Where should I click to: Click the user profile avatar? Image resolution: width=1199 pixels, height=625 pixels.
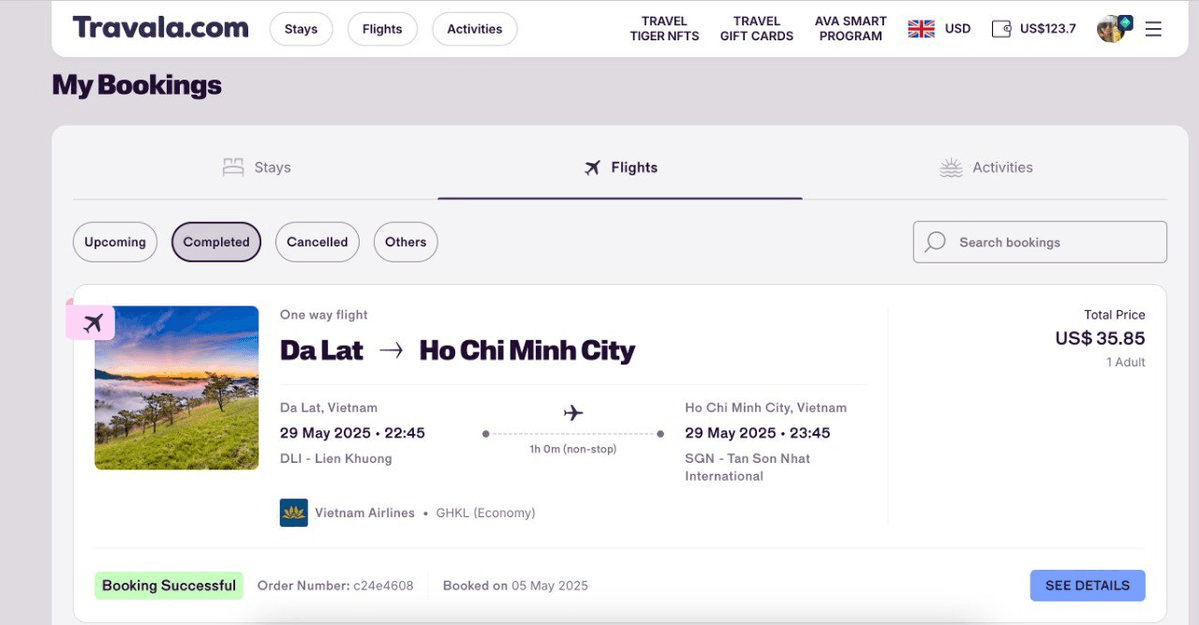1112,29
